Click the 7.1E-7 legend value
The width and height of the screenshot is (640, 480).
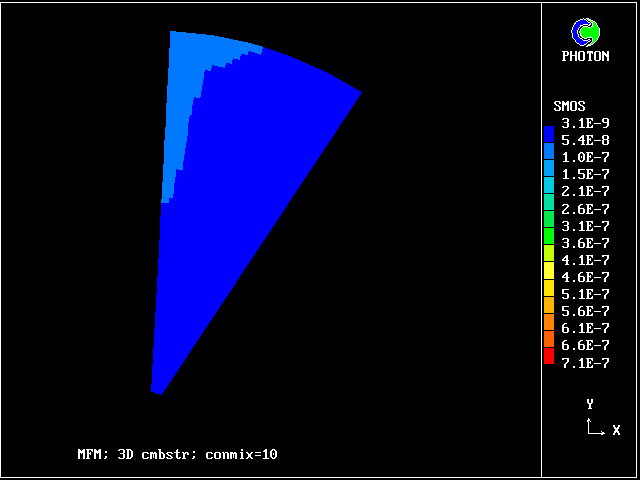[585, 363]
